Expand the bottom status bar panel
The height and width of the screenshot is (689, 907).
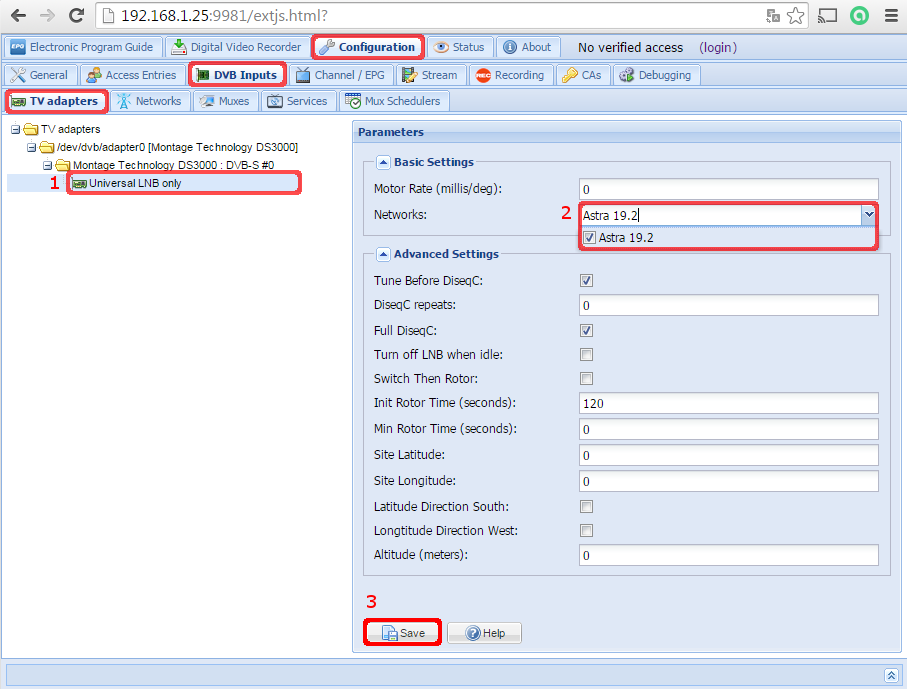click(891, 675)
